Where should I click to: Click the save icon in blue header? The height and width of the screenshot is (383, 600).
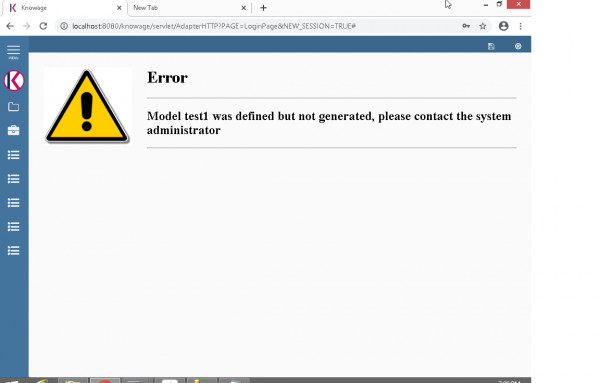pos(491,46)
